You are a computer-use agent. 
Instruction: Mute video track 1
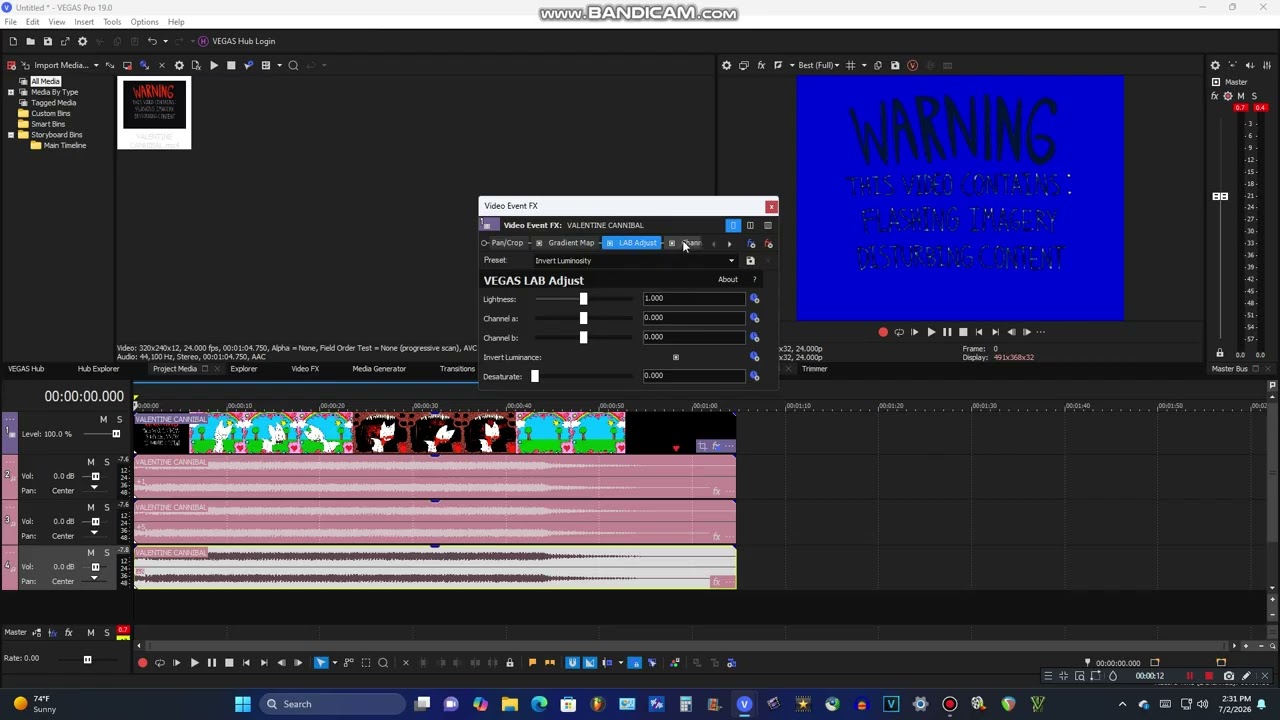pyautogui.click(x=103, y=419)
